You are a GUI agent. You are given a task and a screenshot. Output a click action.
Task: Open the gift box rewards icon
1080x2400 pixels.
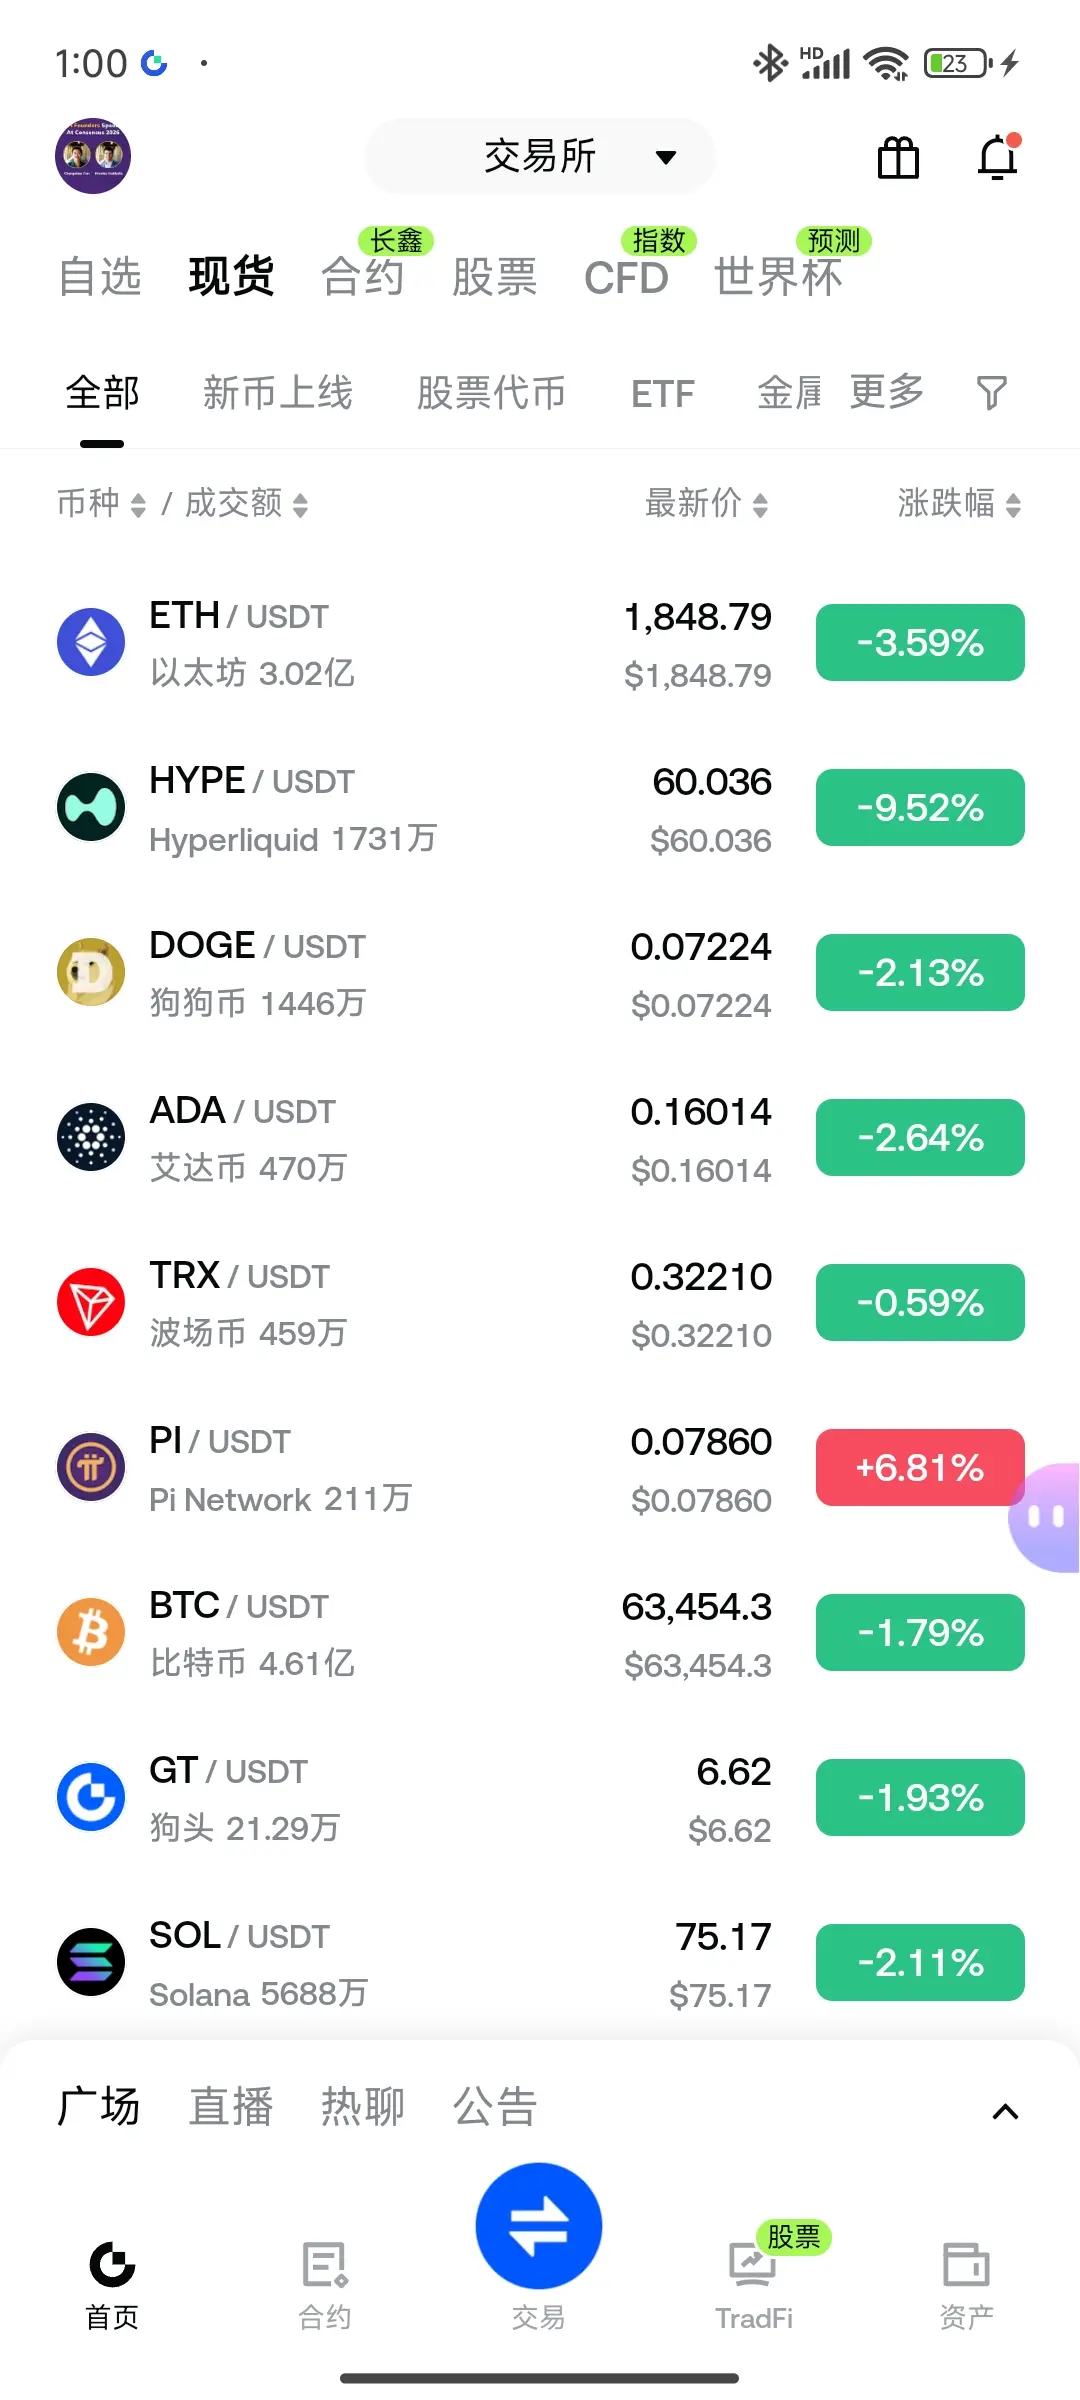[898, 158]
